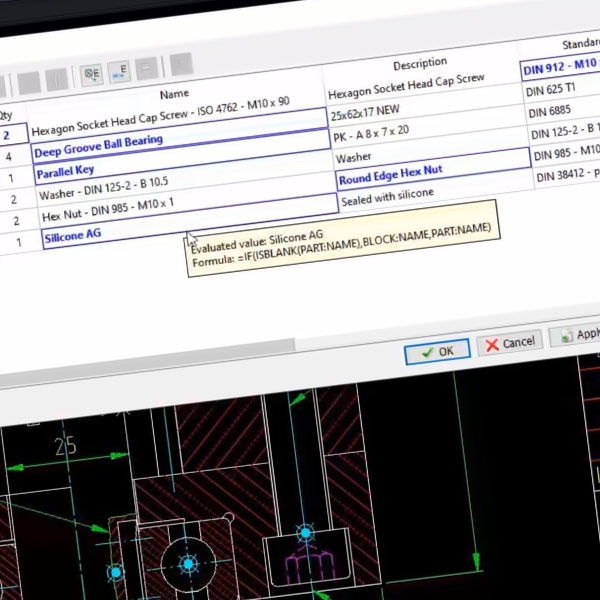600x600 pixels.
Task: Click the Name column header
Action: (x=174, y=94)
